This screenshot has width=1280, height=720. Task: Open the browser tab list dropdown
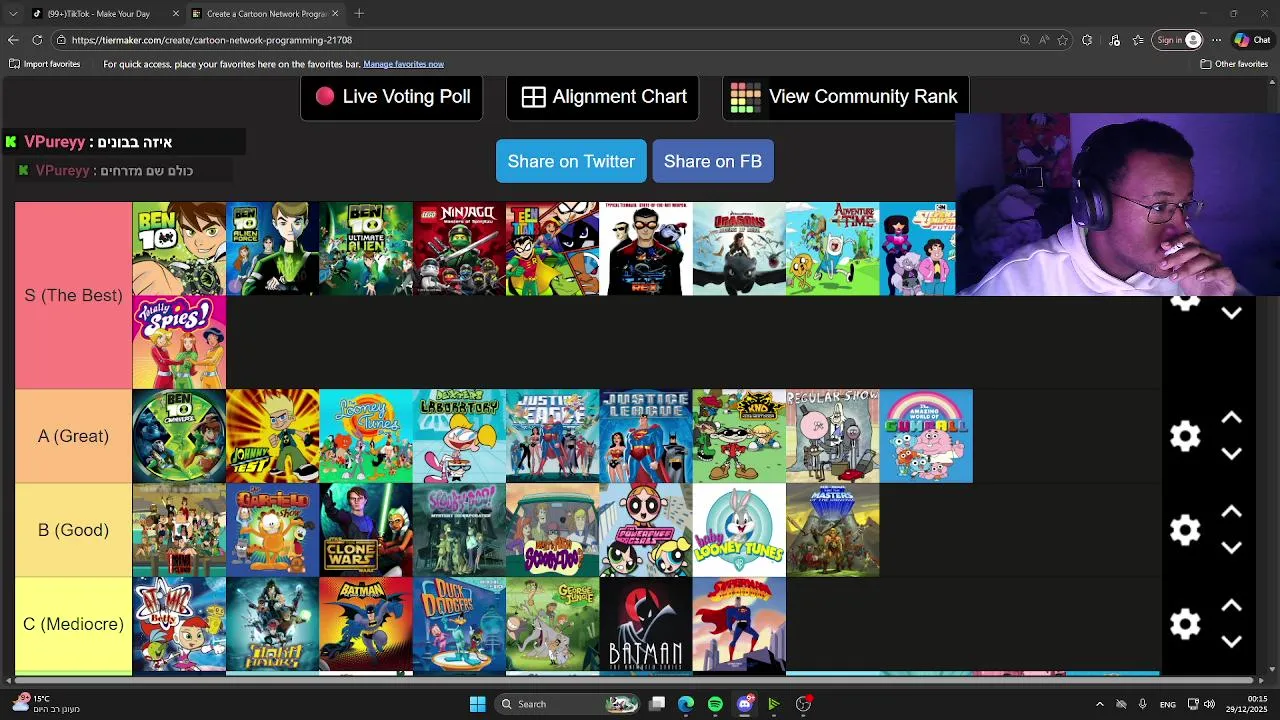(x=13, y=14)
